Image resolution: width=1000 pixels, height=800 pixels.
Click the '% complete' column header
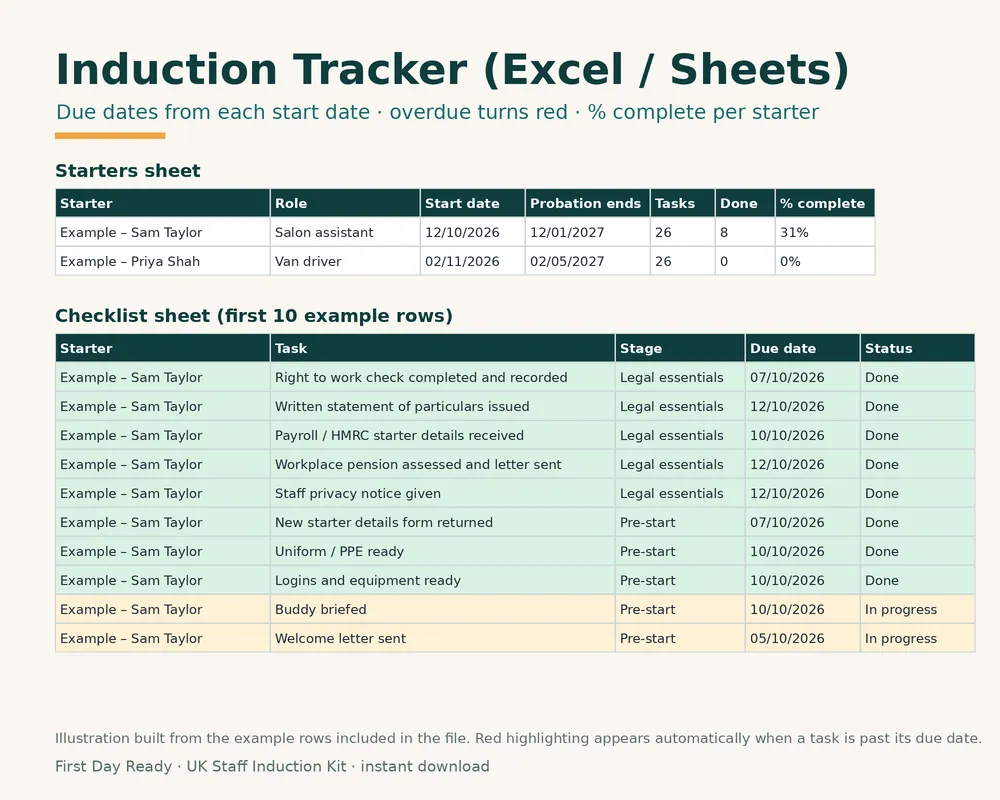click(825, 203)
